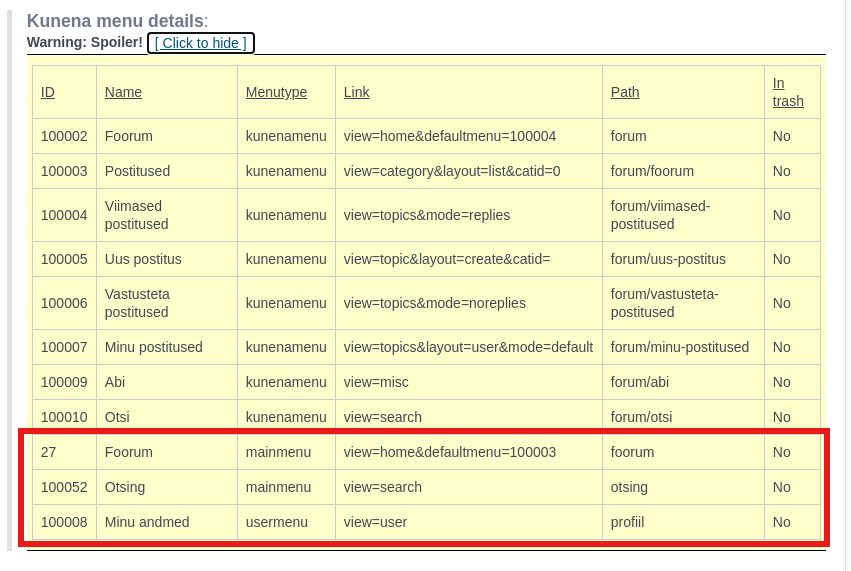The image size is (851, 571).
Task: Select the 'view=misc' link cell
Action: [x=376, y=382]
